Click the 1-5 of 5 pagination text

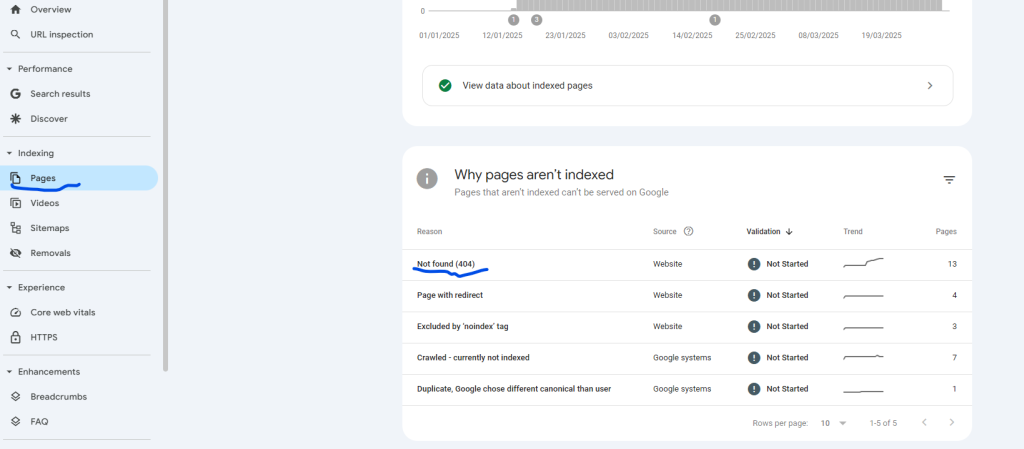click(x=883, y=423)
